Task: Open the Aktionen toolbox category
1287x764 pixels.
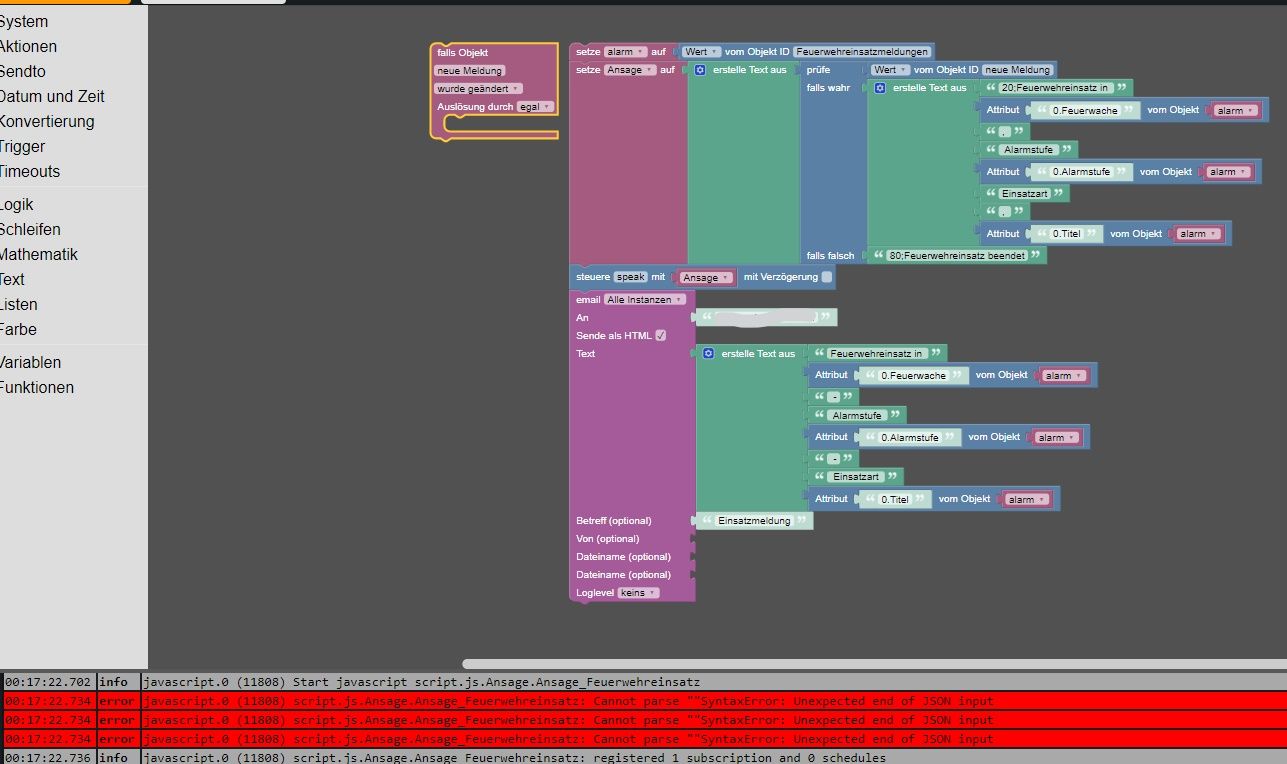Action: click(28, 46)
